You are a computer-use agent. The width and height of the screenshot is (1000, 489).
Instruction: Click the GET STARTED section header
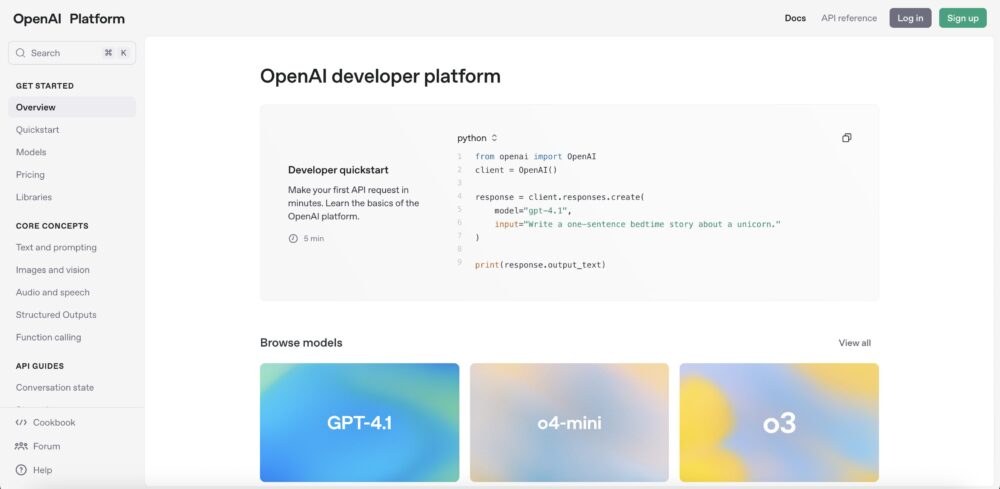tap(45, 85)
